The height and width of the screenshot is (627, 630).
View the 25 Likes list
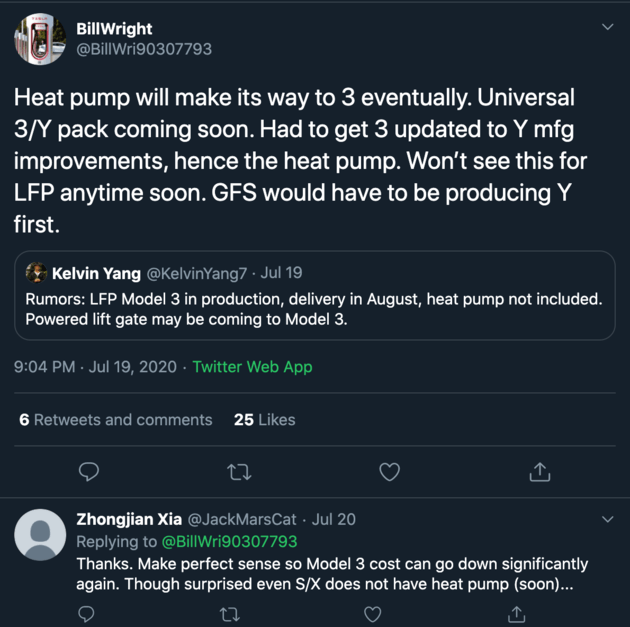point(264,420)
